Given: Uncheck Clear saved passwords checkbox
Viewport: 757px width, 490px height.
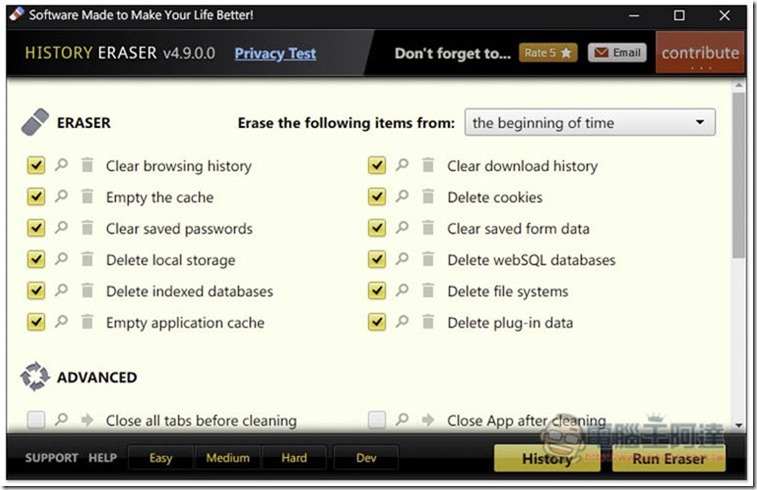Looking at the screenshot, I should (36, 228).
